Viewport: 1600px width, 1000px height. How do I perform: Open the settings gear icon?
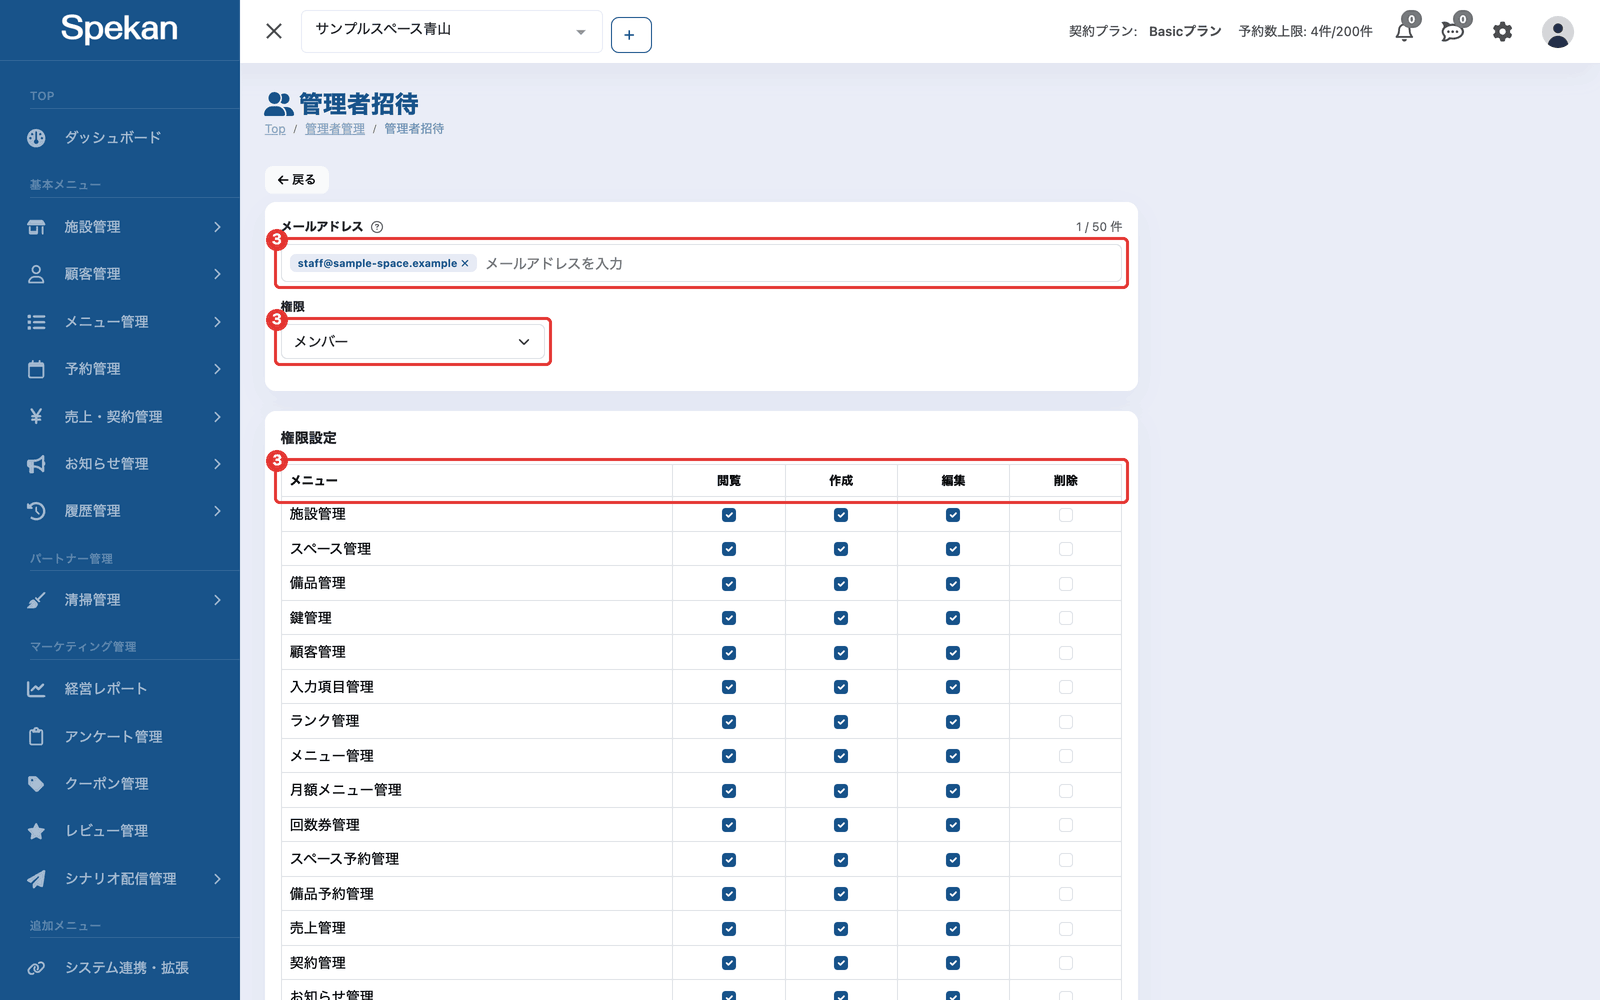[x=1502, y=32]
